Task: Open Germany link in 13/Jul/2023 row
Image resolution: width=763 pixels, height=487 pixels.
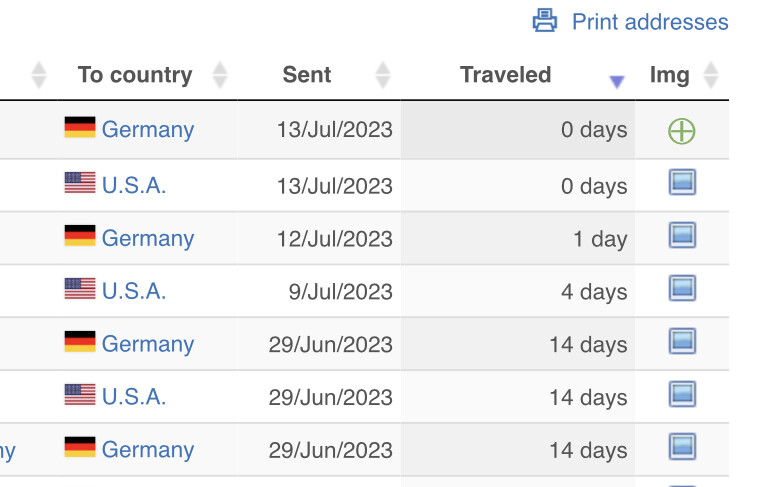Action: [148, 130]
